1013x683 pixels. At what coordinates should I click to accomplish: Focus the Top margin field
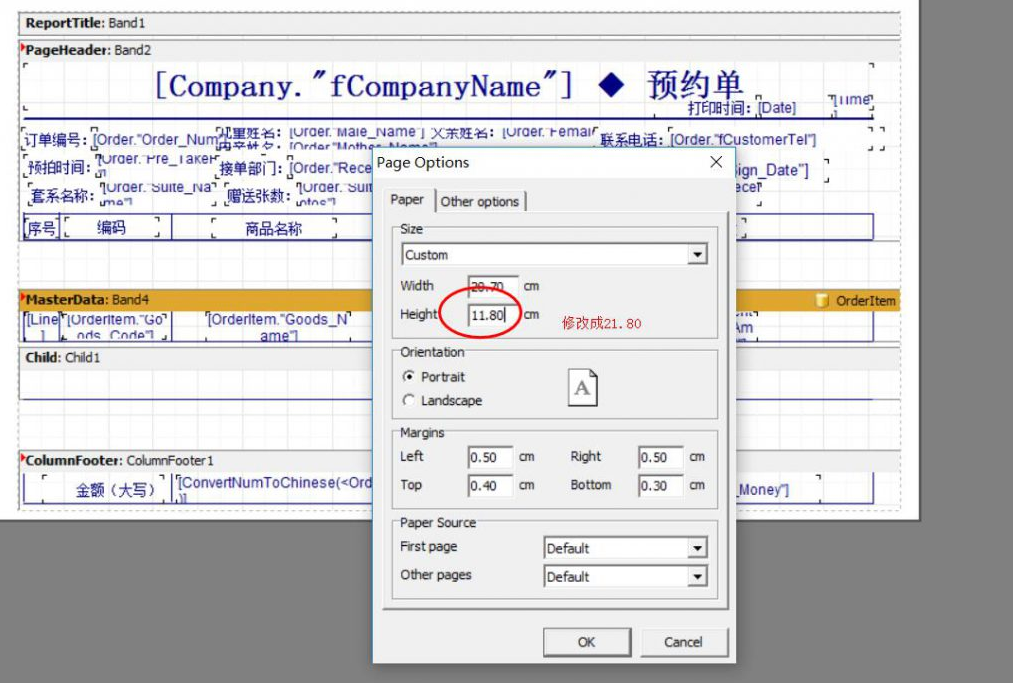490,486
